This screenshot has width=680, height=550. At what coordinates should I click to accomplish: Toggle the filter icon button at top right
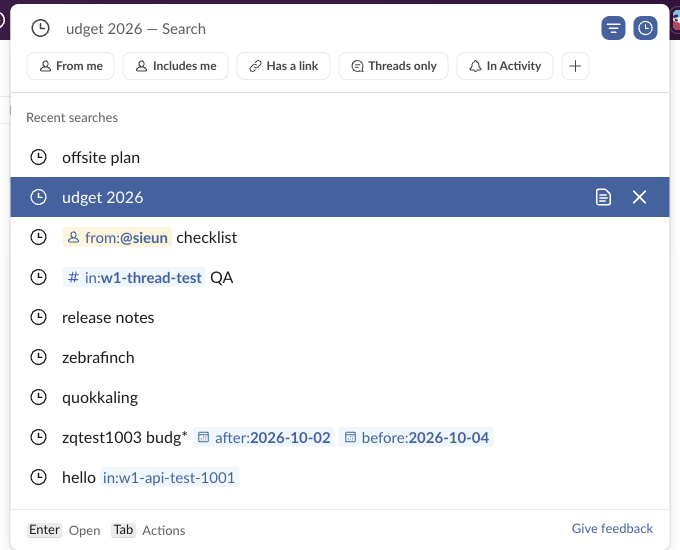tap(613, 28)
